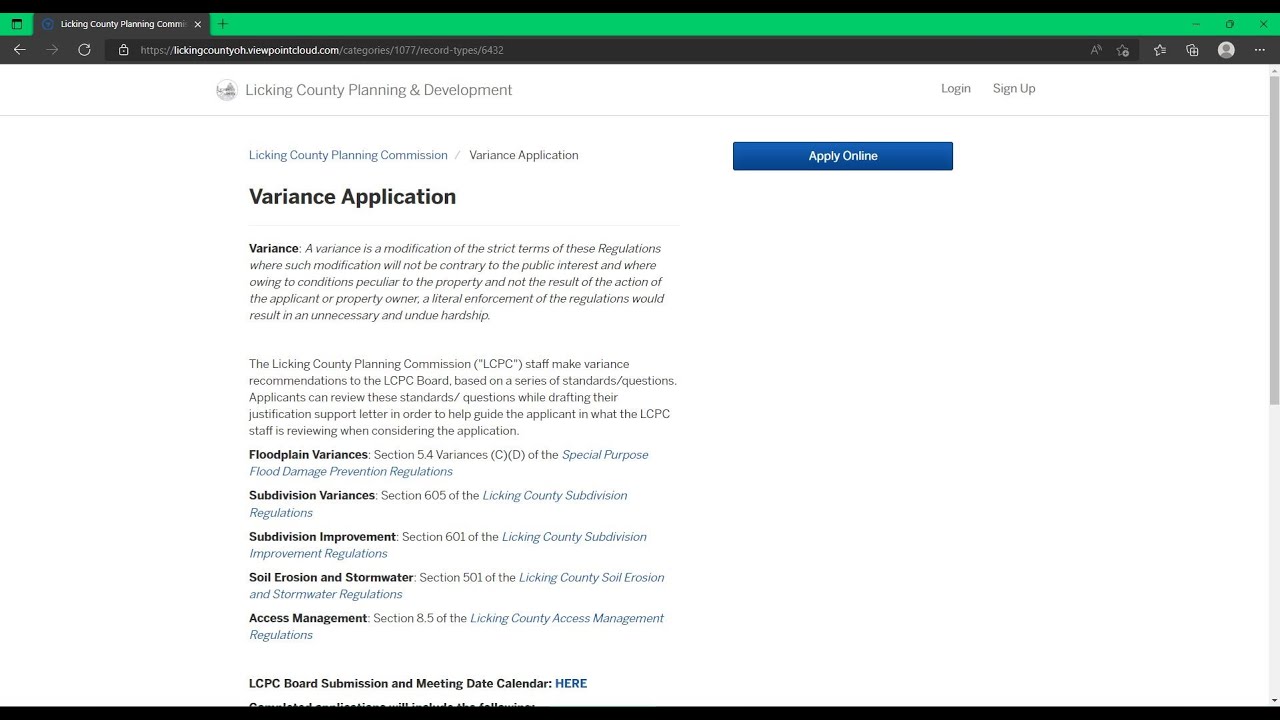Click the Soil Erosion and Stormwater bold label
Image resolution: width=1280 pixels, height=720 pixels.
click(331, 578)
